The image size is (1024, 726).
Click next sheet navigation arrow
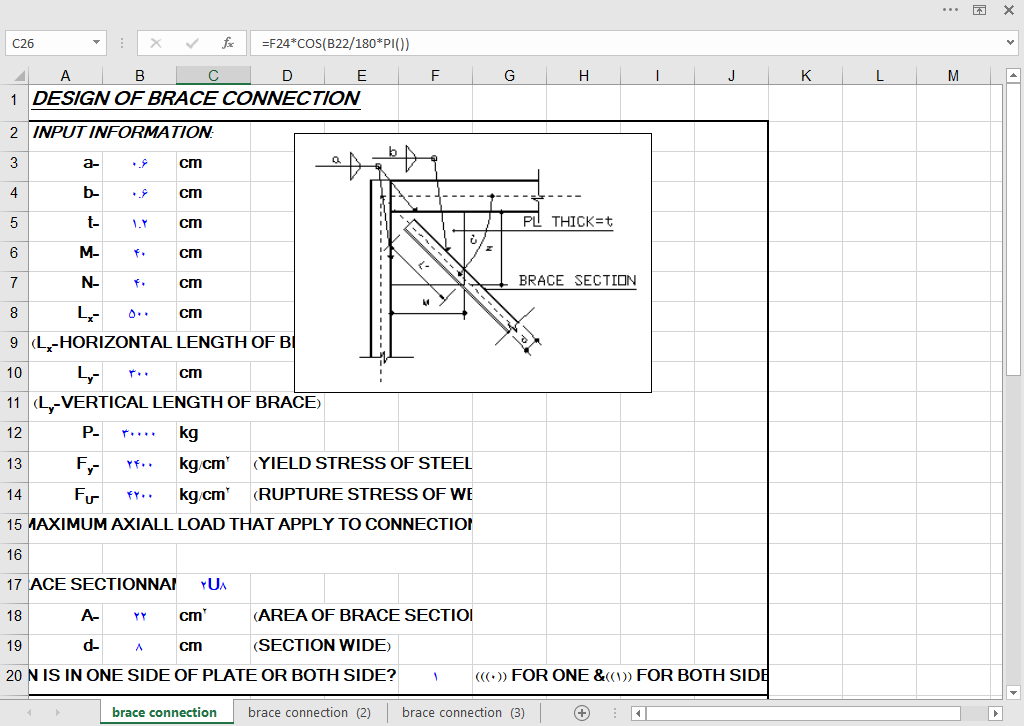[x=57, y=713]
